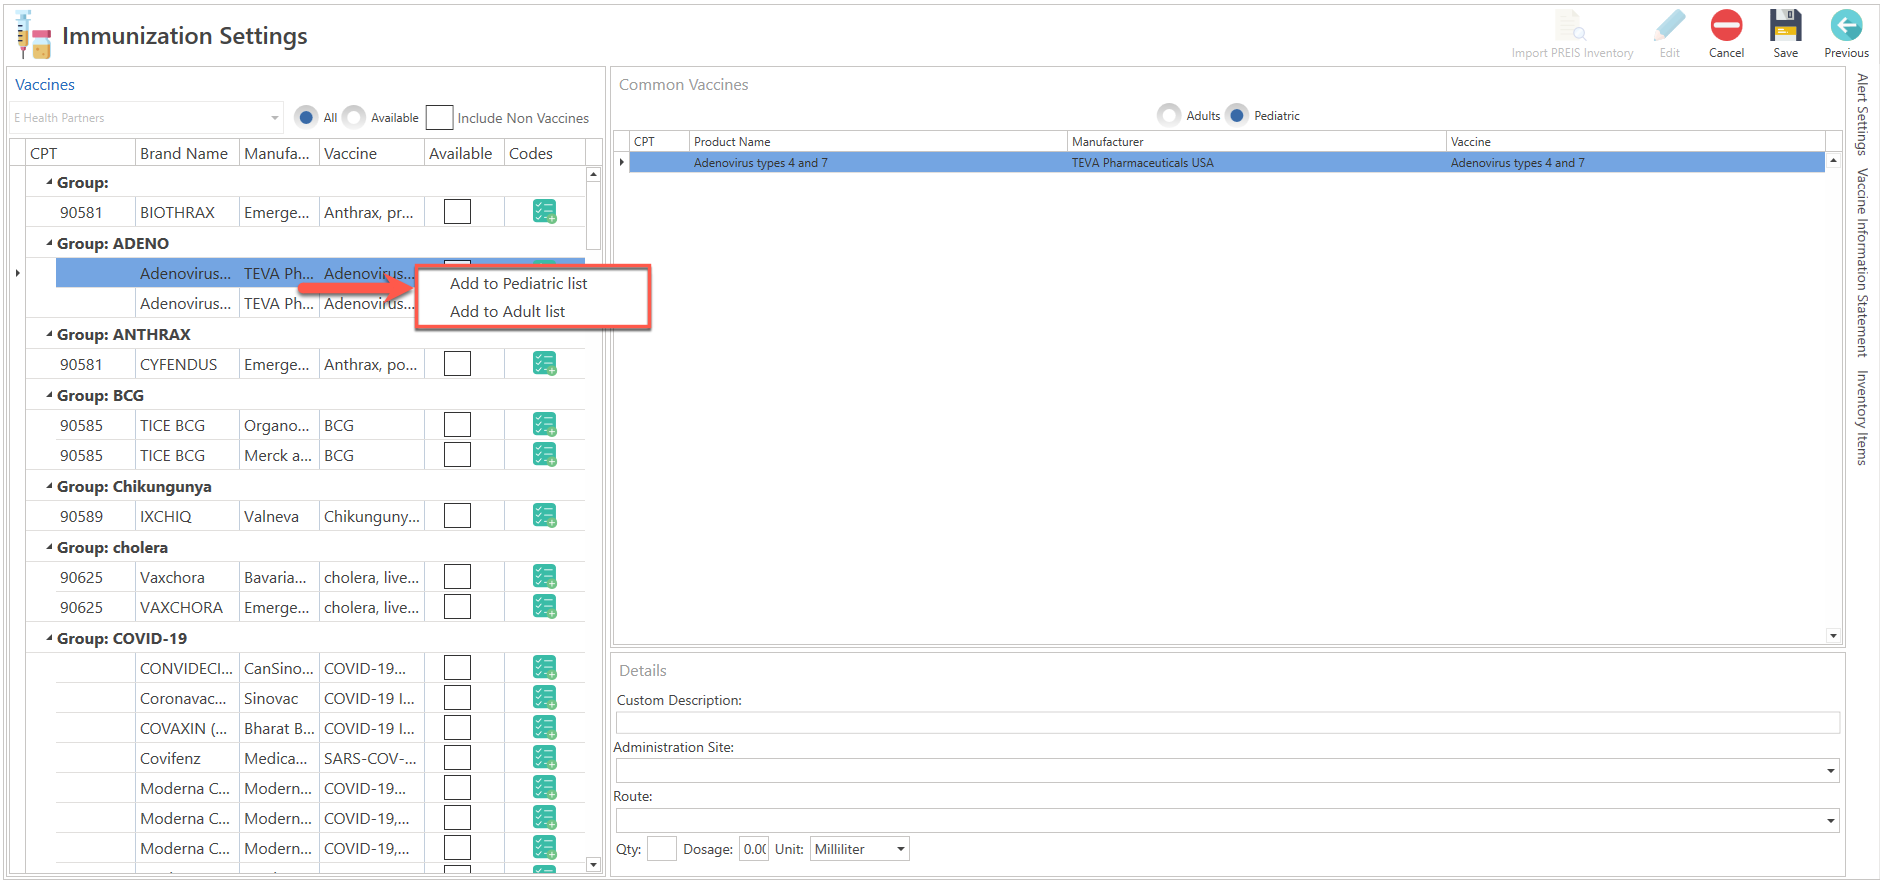Open Codes icon for Vaxchora Bavarian row
This screenshot has width=1883, height=884.
[x=544, y=577]
